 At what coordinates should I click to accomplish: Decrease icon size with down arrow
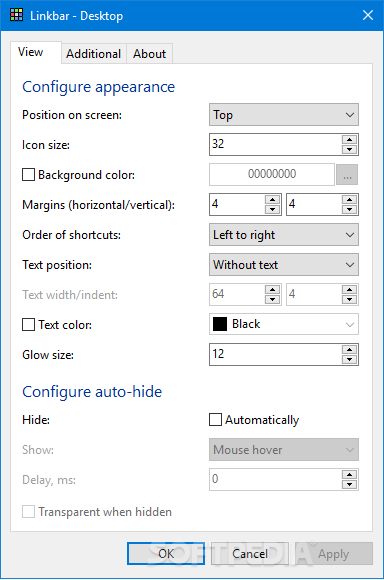pos(349,149)
